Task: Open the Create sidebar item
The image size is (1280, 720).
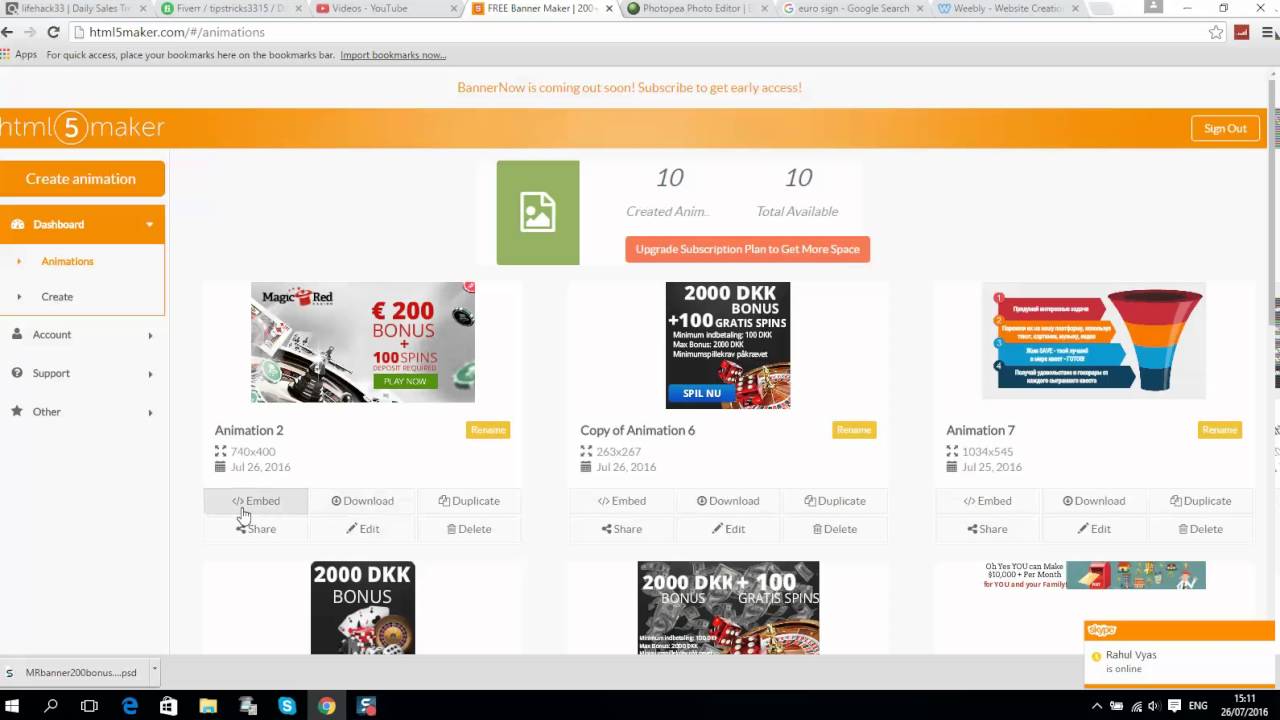Action: click(x=57, y=297)
